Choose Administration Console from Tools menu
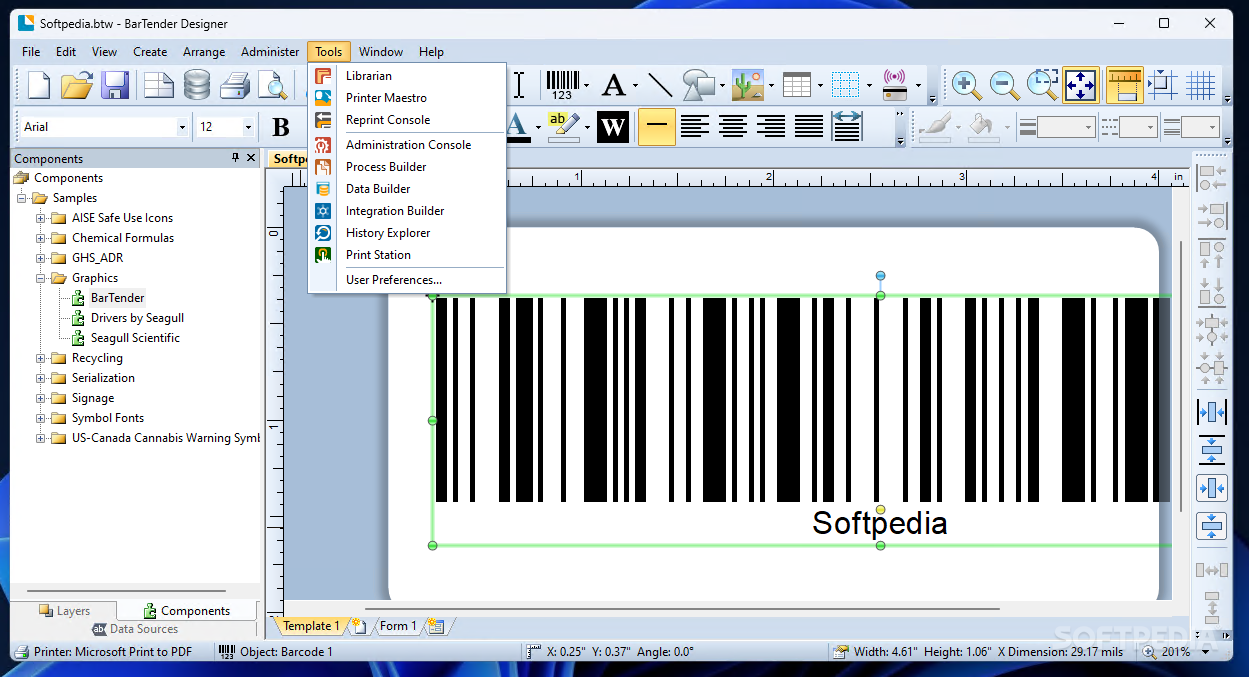The image size is (1249, 677). 407,145
